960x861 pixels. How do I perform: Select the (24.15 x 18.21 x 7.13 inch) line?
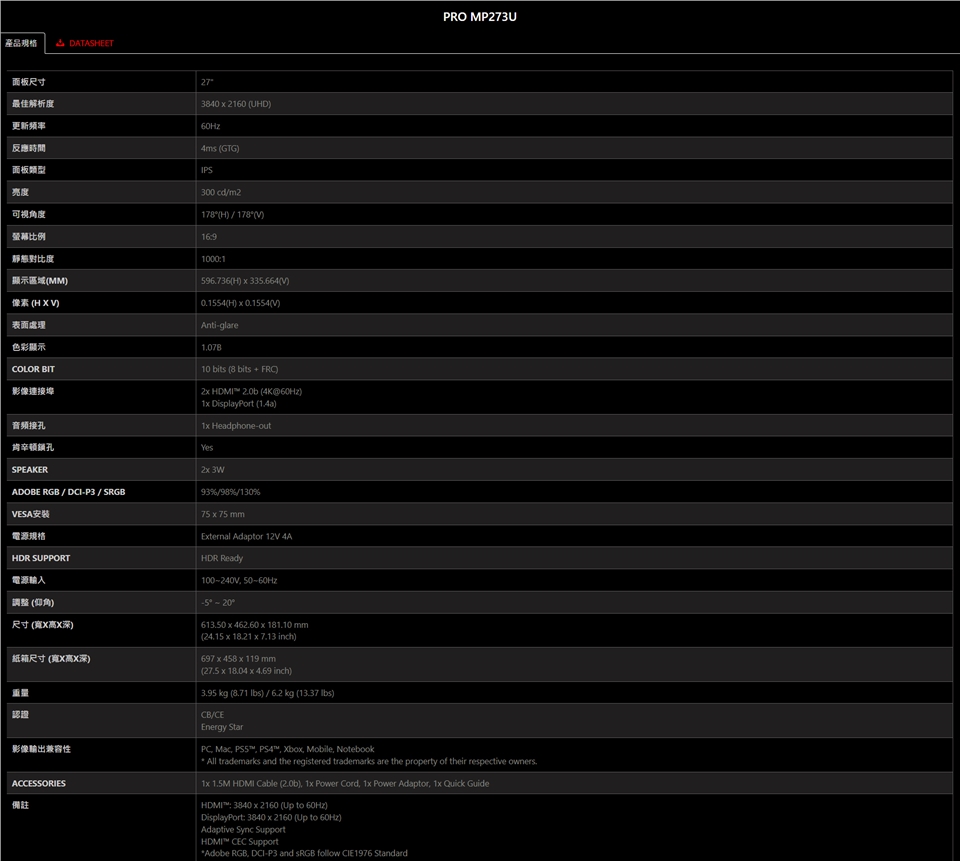pos(249,637)
